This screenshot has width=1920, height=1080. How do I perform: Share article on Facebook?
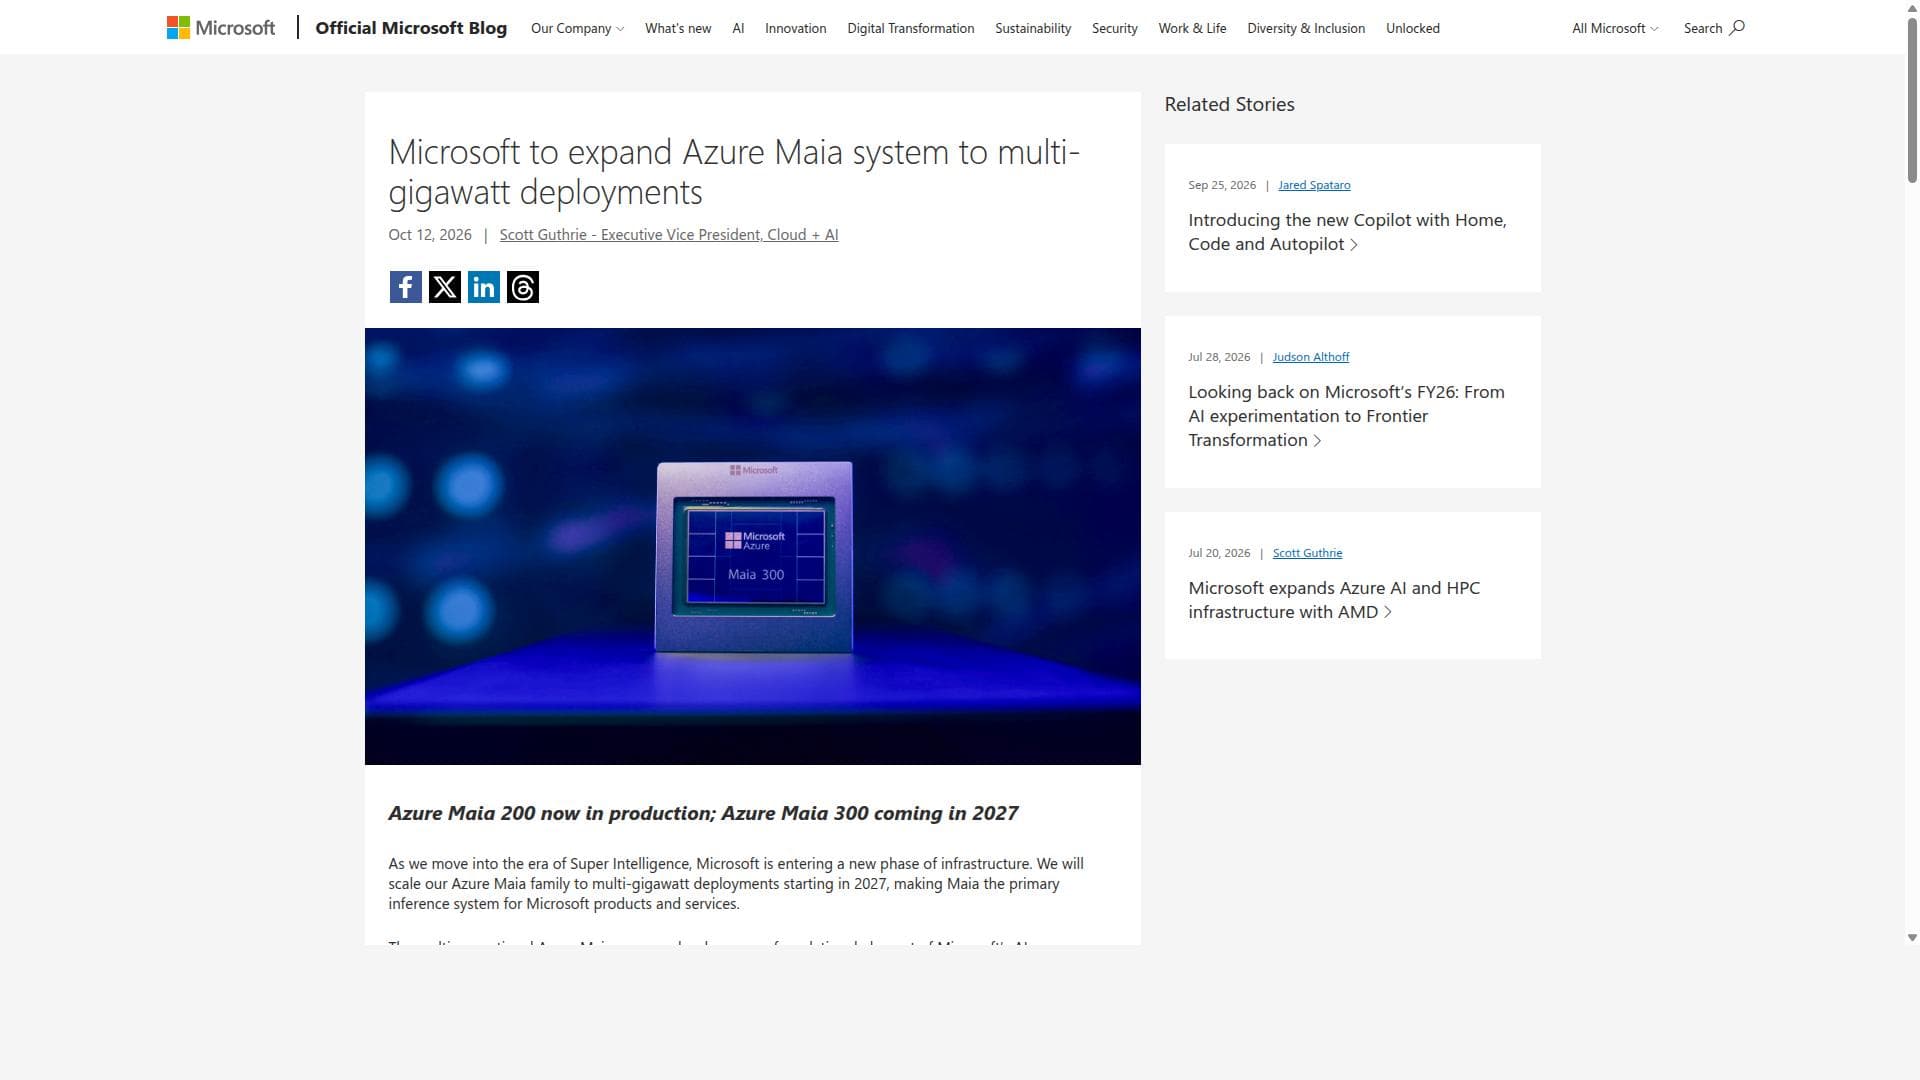(405, 287)
